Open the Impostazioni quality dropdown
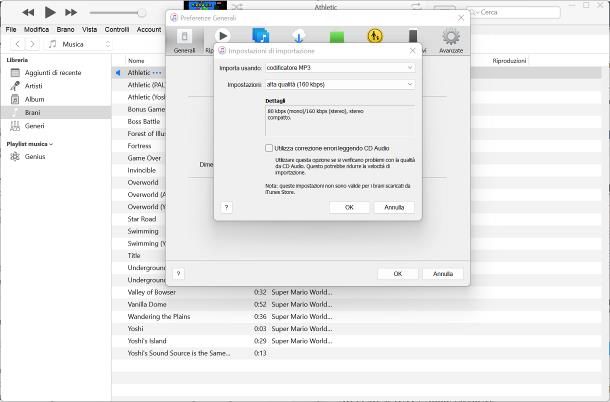 pyautogui.click(x=340, y=84)
